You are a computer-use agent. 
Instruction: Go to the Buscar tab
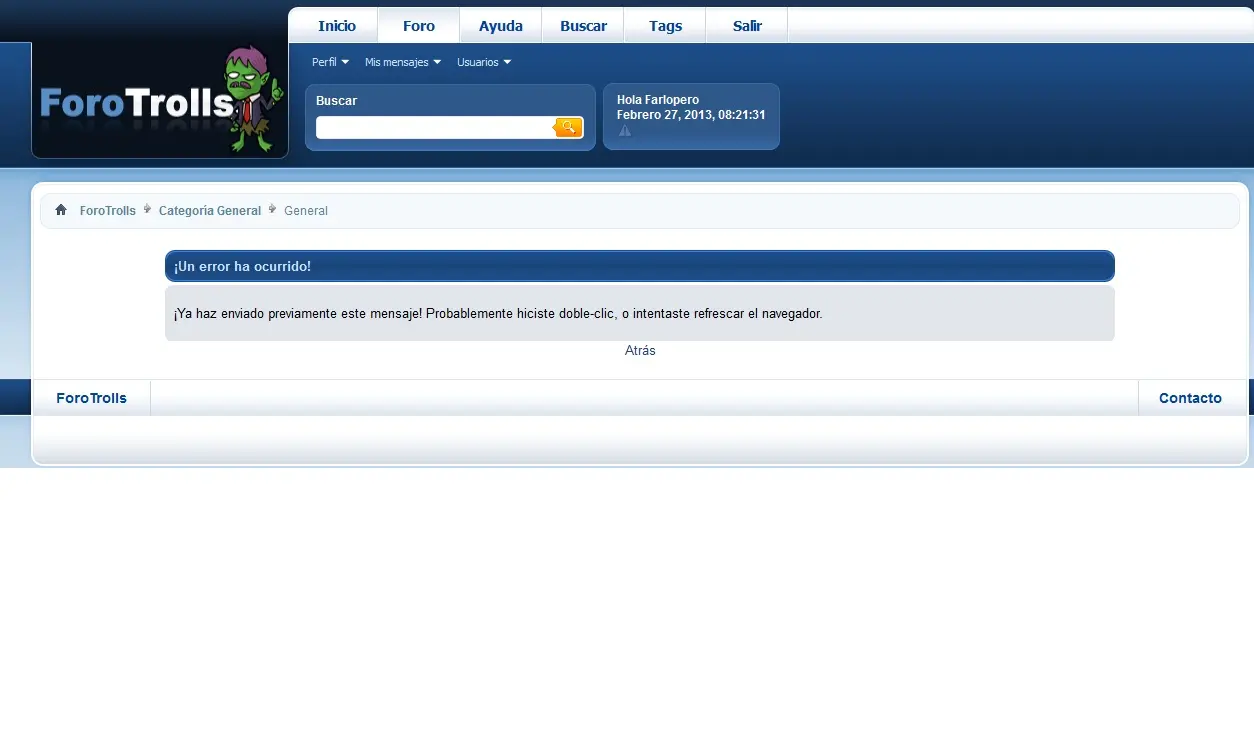pyautogui.click(x=583, y=26)
